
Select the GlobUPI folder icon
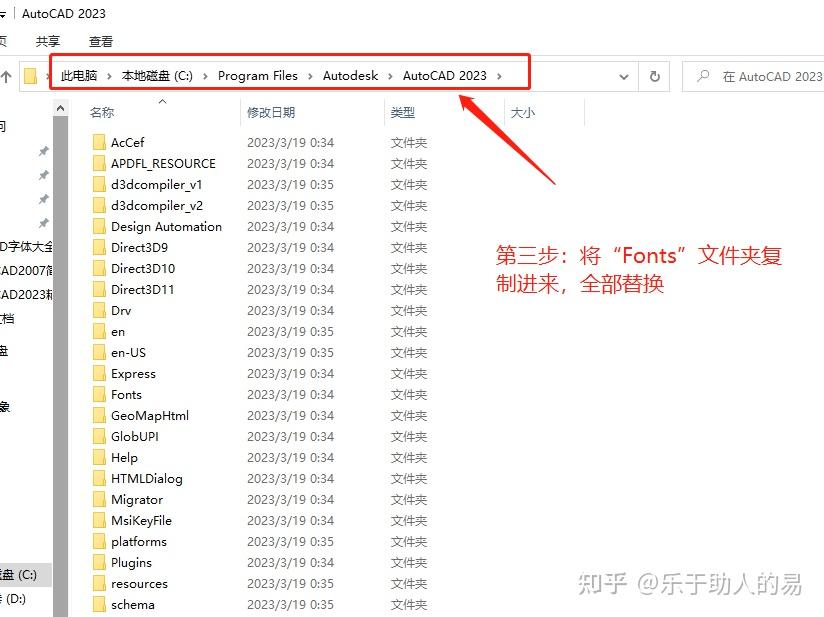pos(99,437)
